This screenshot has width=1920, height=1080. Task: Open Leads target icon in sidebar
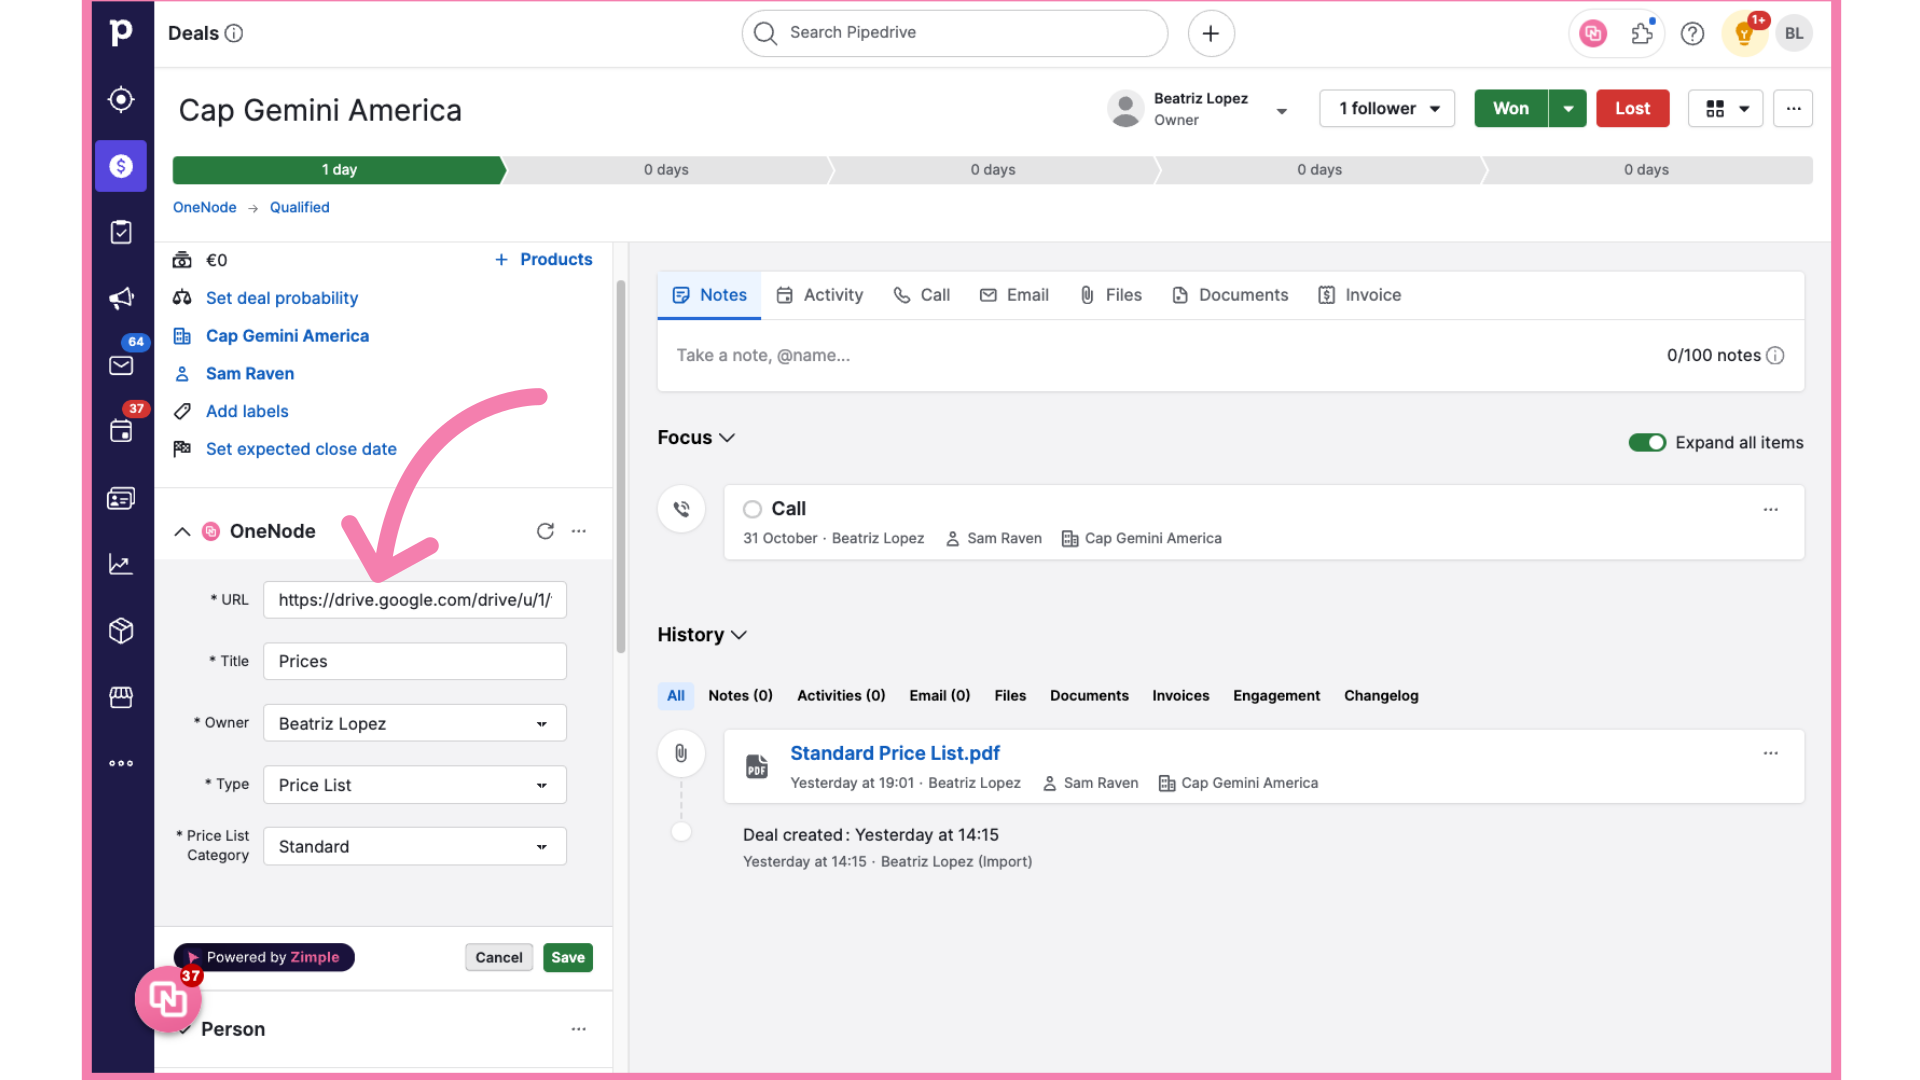pos(121,99)
